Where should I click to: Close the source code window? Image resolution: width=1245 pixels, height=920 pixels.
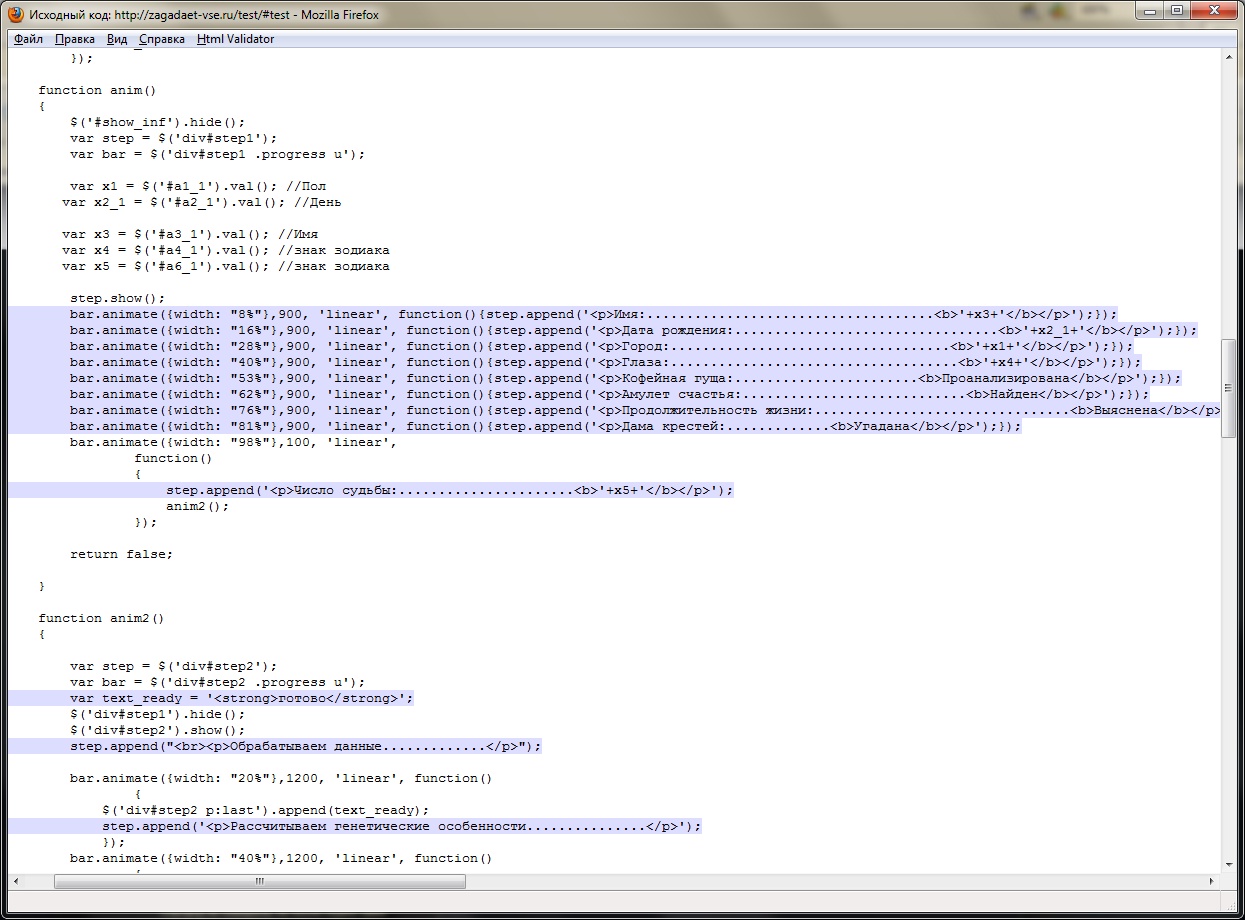(x=1212, y=11)
